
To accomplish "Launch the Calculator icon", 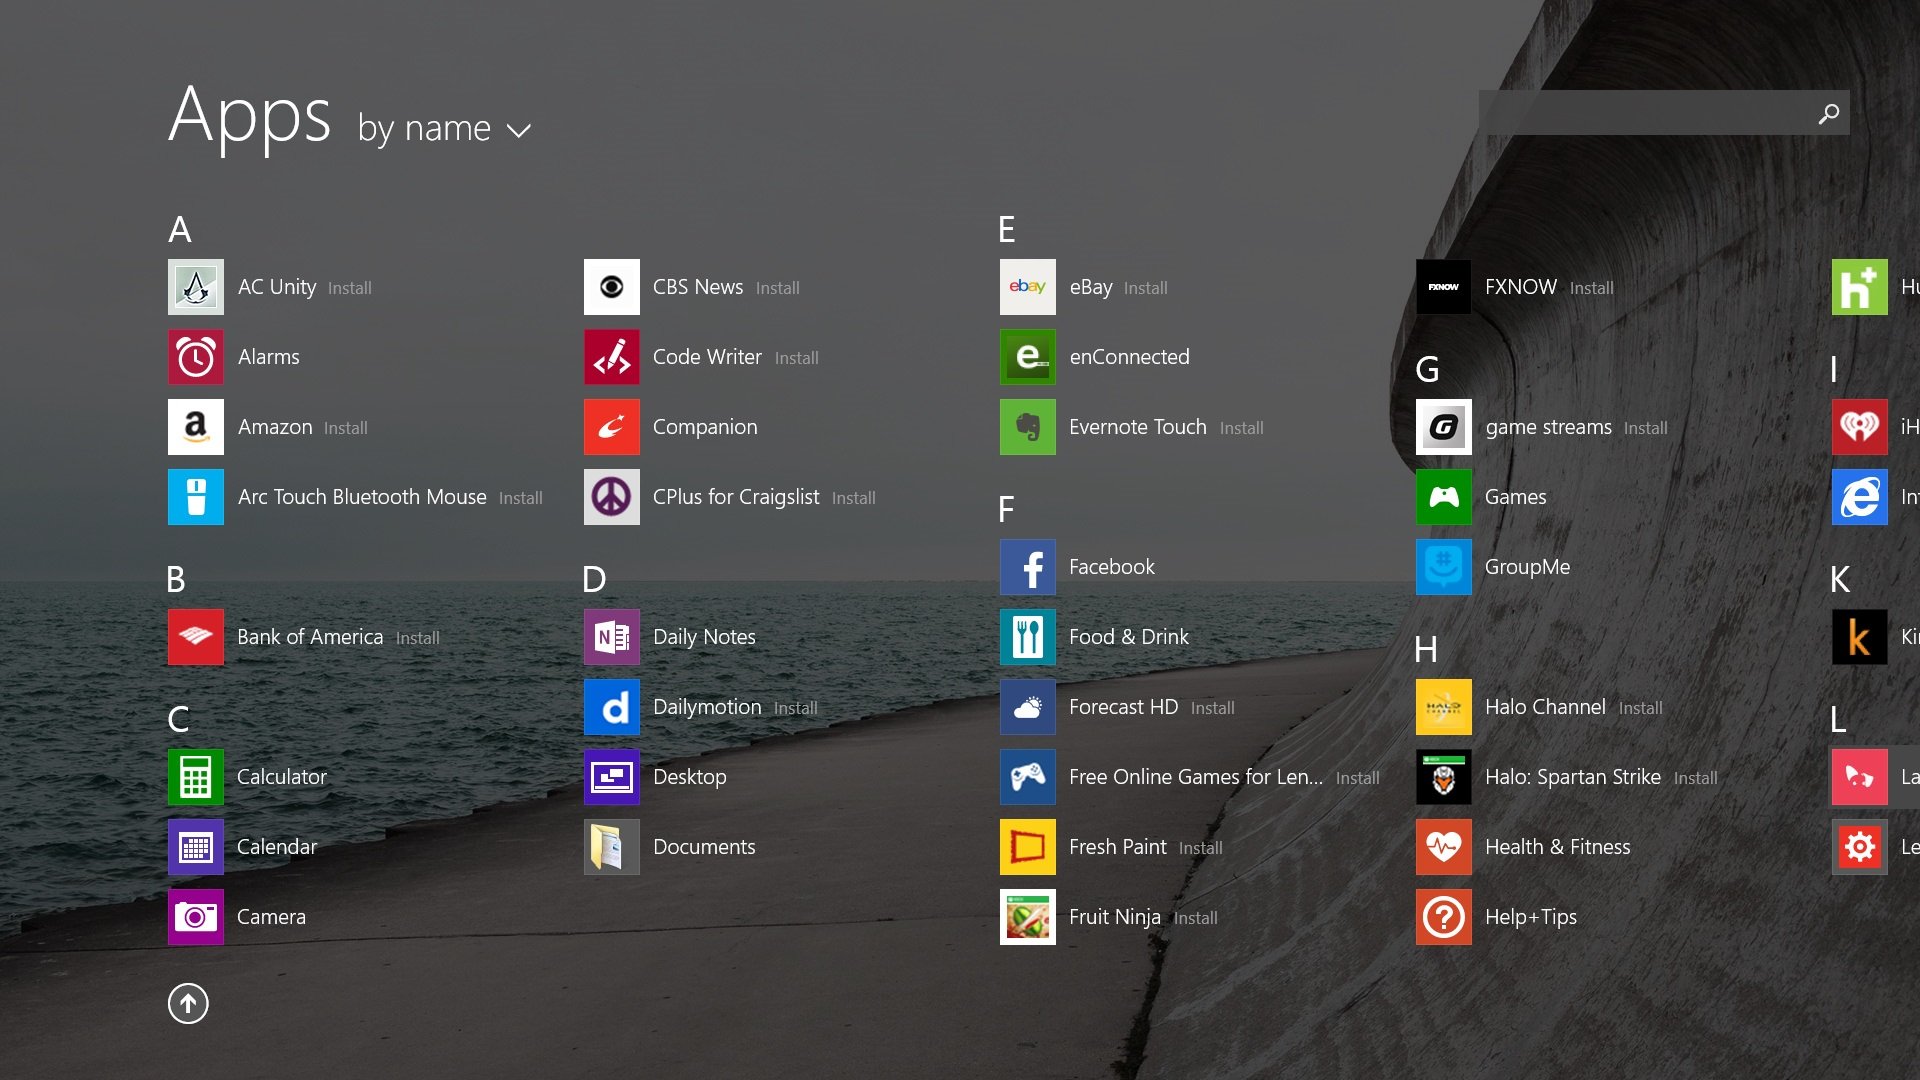I will (196, 777).
